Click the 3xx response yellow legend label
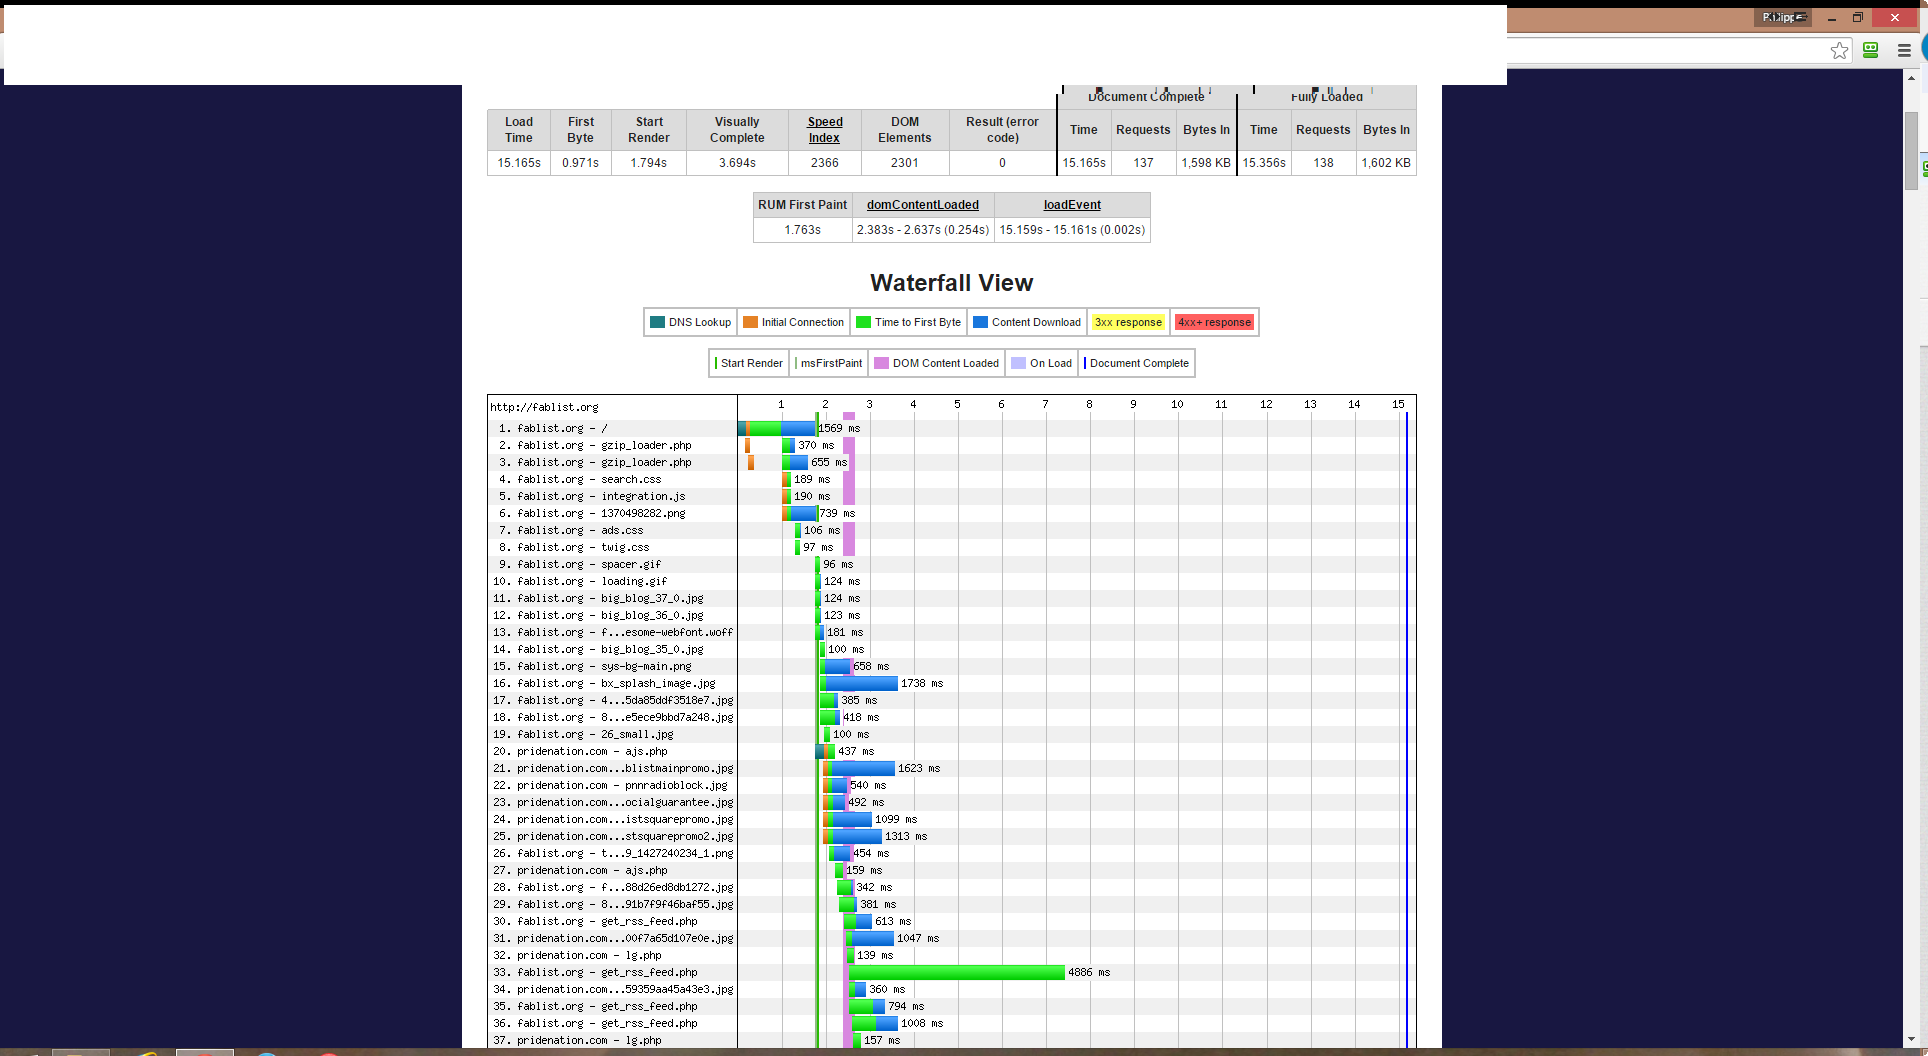 pyautogui.click(x=1128, y=322)
